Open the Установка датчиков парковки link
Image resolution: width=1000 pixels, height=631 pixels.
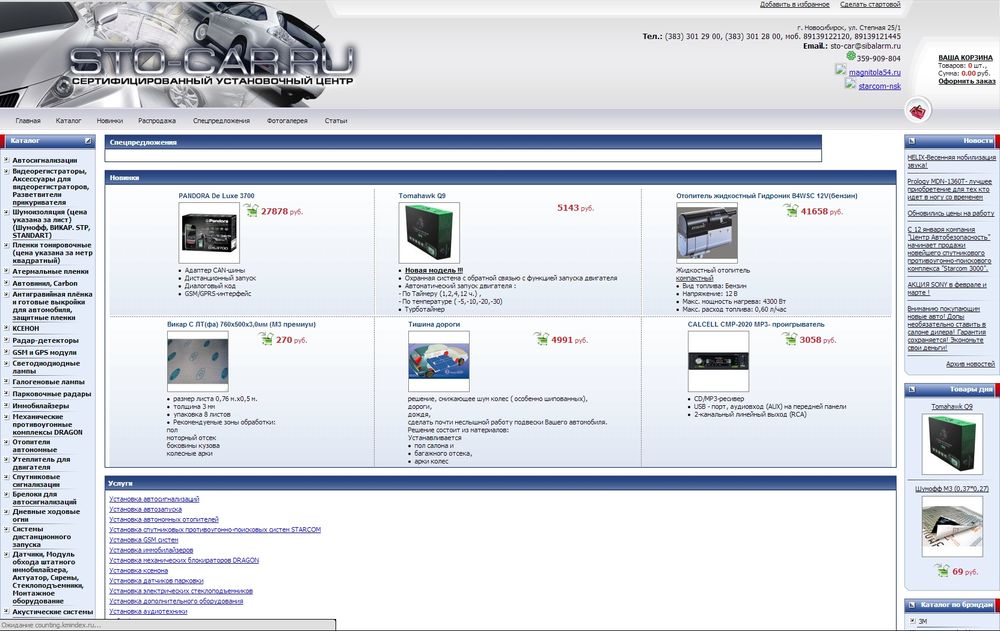tap(156, 581)
